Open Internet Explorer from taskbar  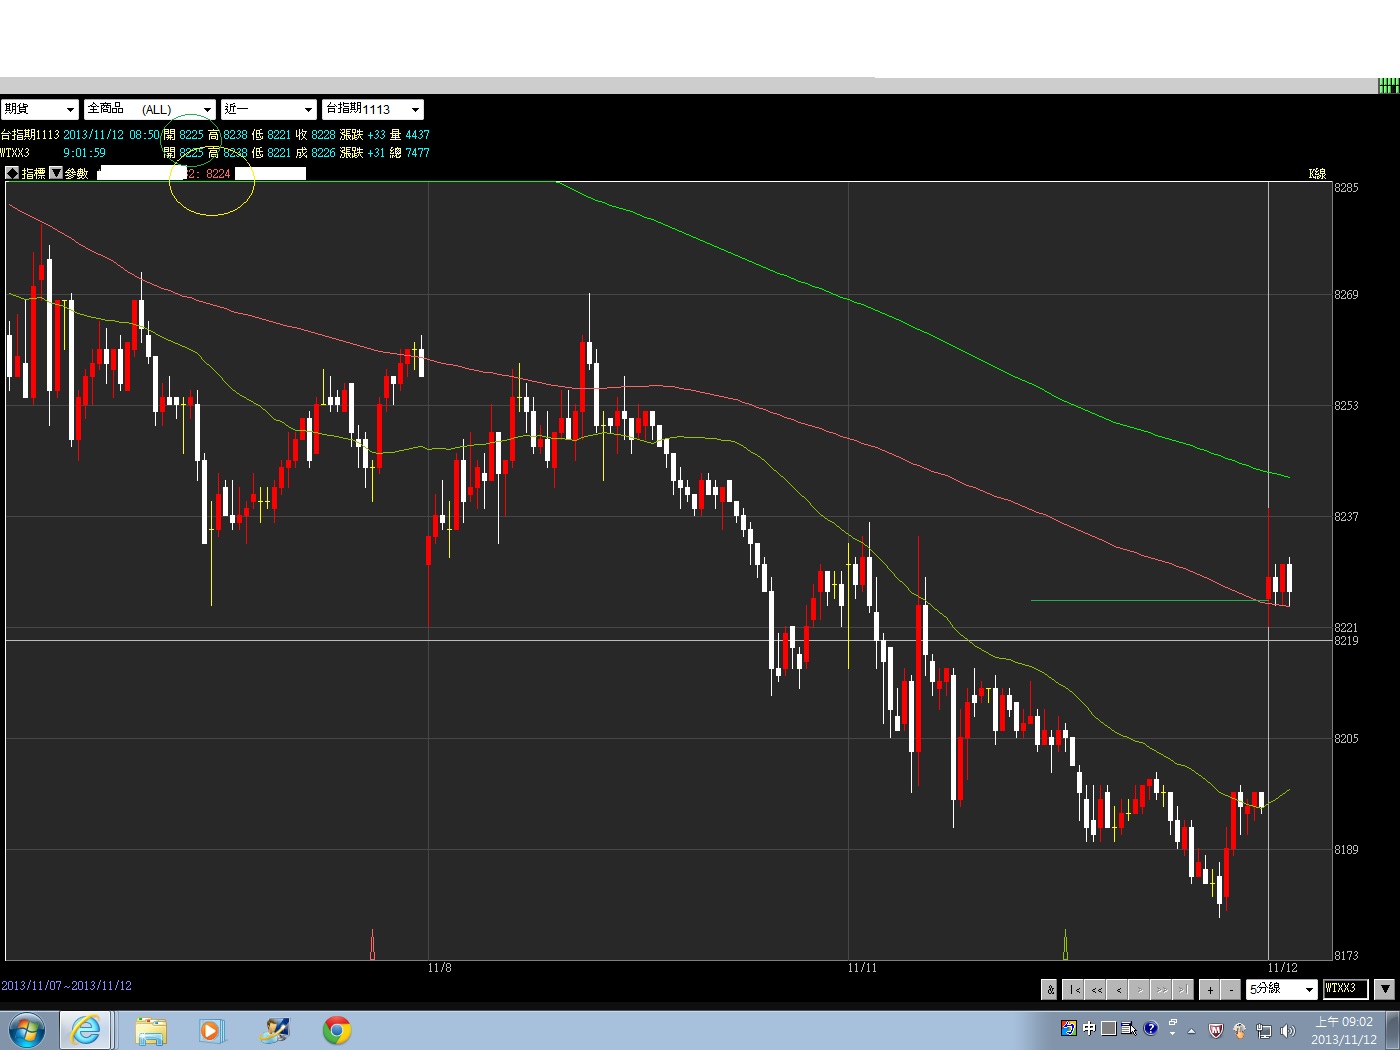pos(86,1030)
